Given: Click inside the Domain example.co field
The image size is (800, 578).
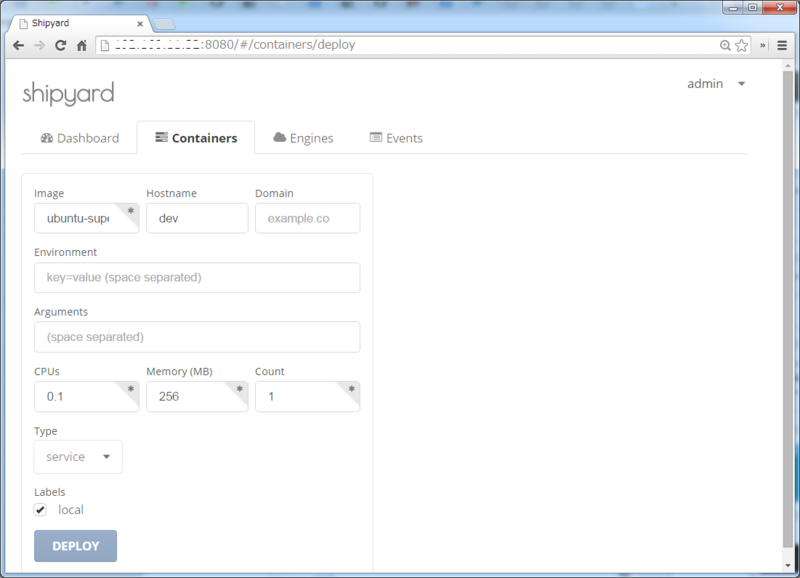Looking at the screenshot, I should (x=308, y=218).
